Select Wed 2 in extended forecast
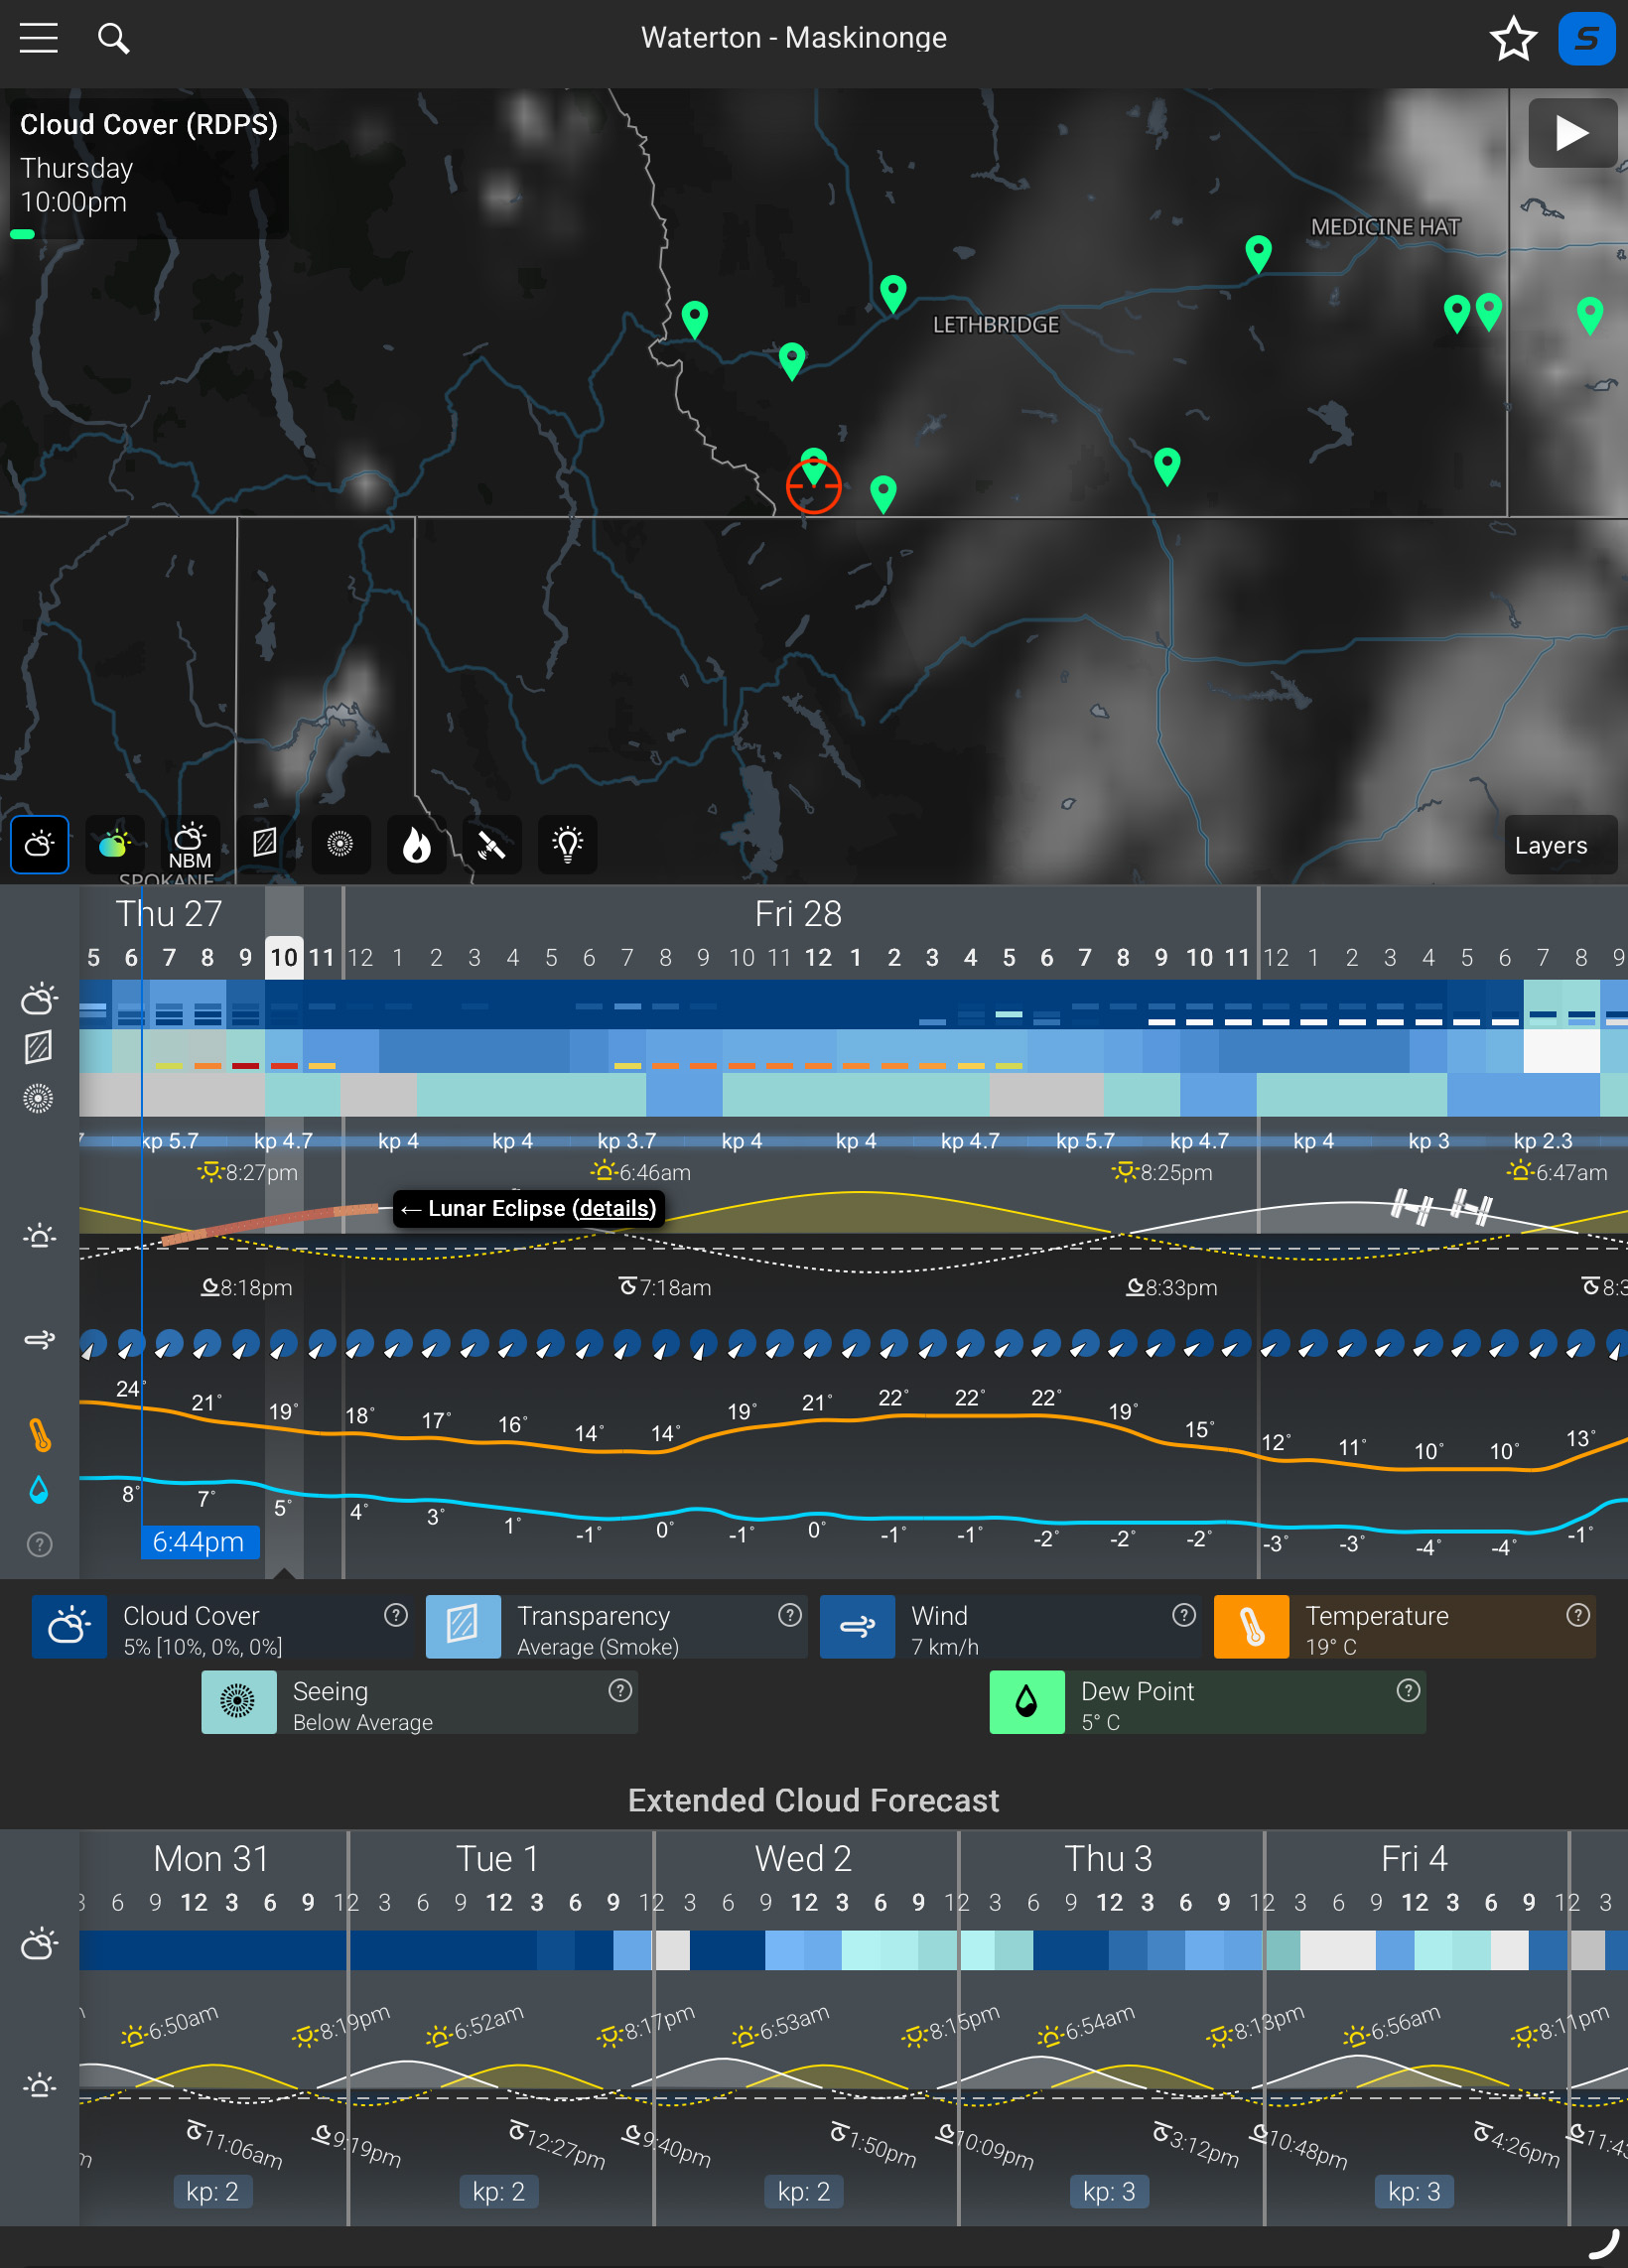 tap(803, 1858)
